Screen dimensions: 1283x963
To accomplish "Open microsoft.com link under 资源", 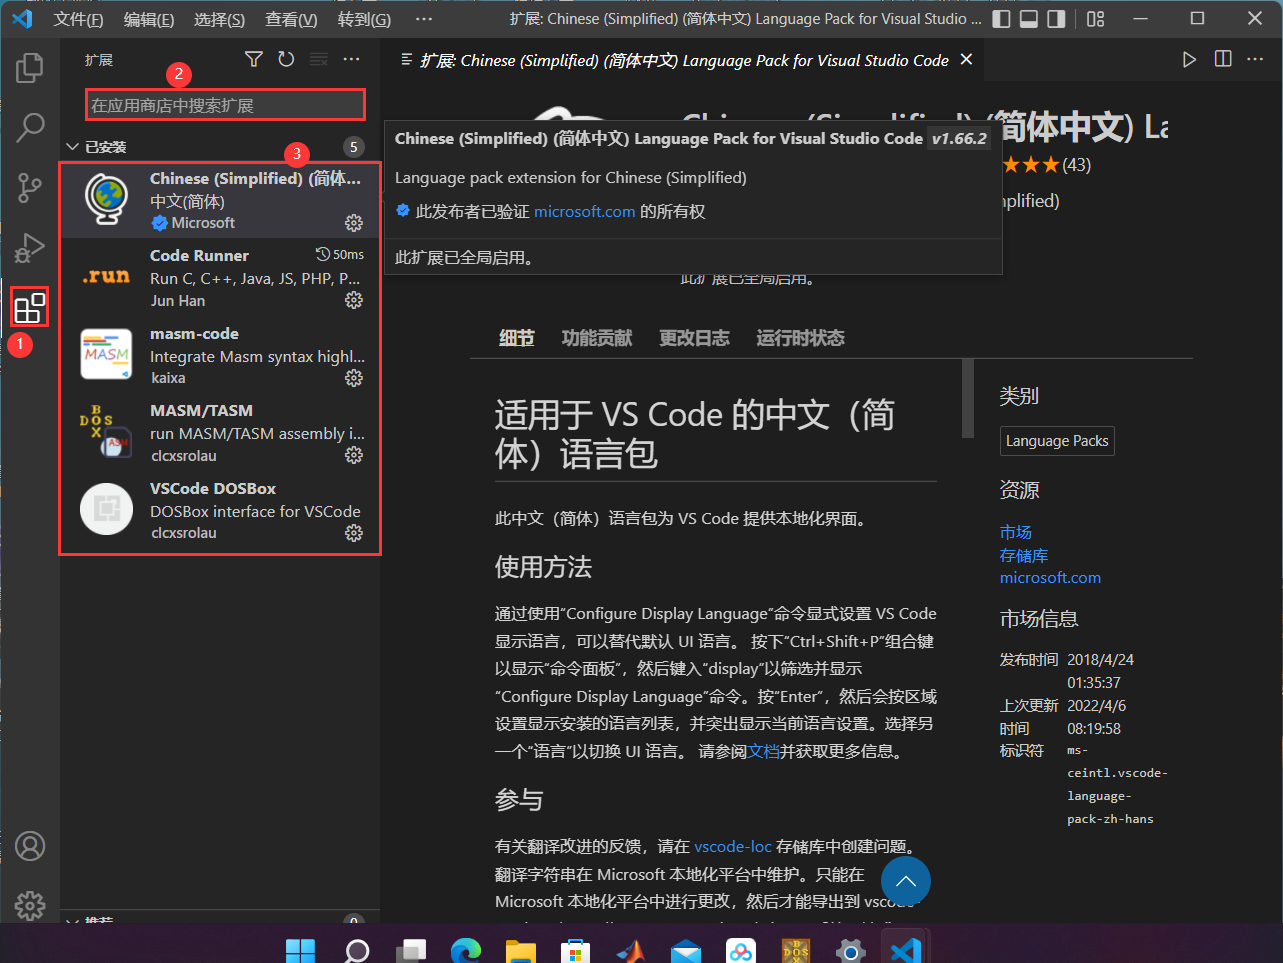I will click(1050, 577).
